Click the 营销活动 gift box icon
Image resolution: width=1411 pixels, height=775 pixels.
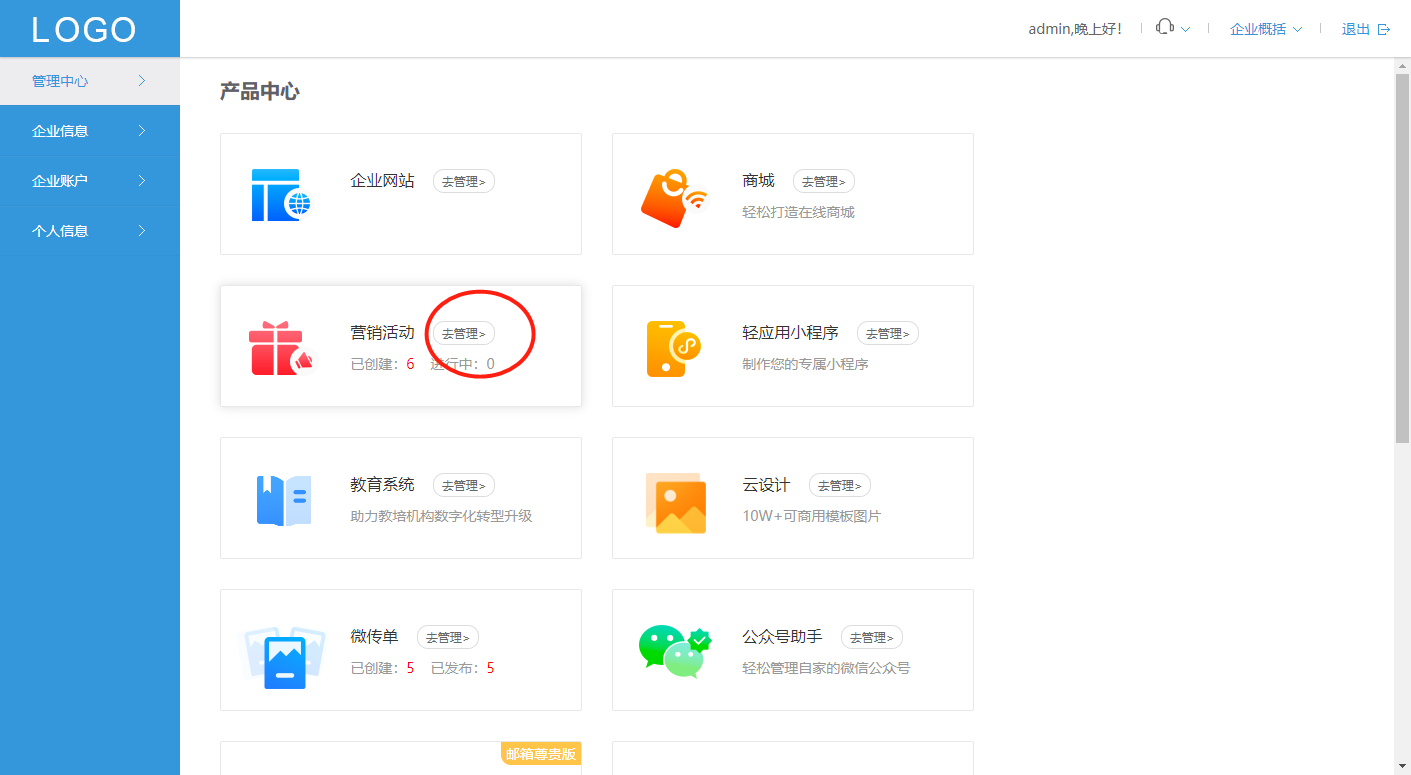point(281,348)
